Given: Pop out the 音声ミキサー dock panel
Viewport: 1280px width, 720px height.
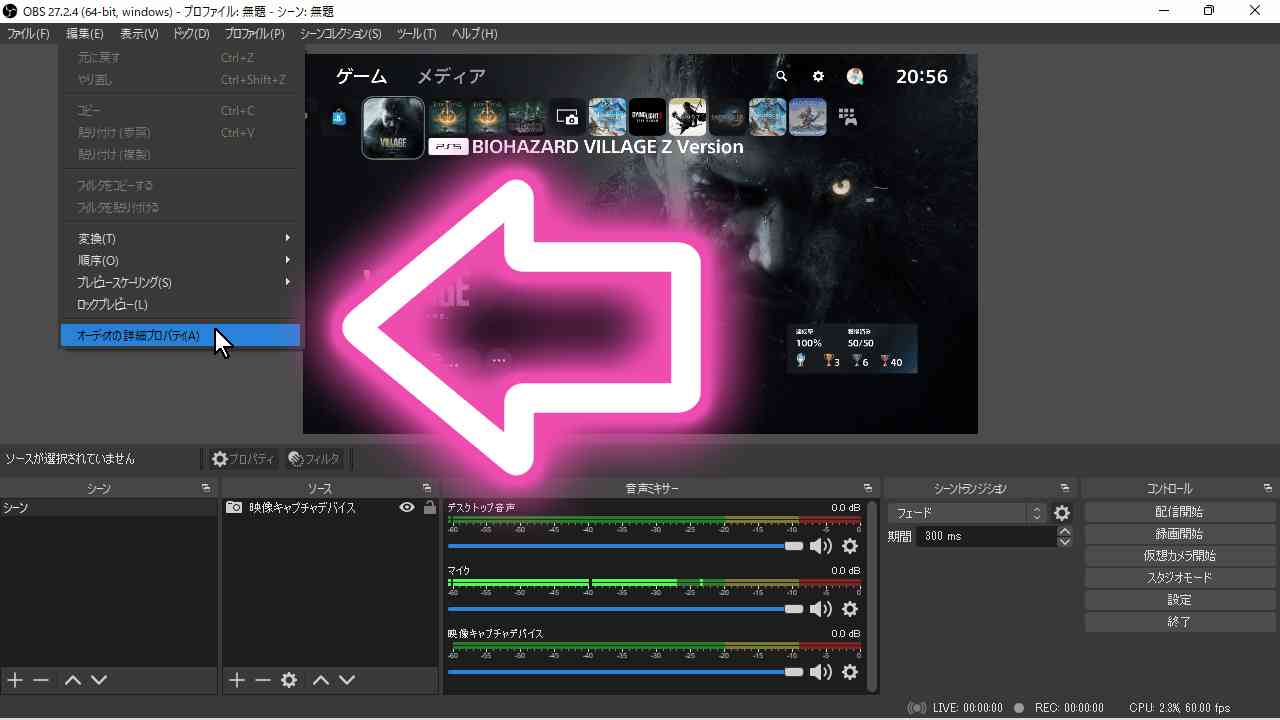Looking at the screenshot, I should (868, 488).
